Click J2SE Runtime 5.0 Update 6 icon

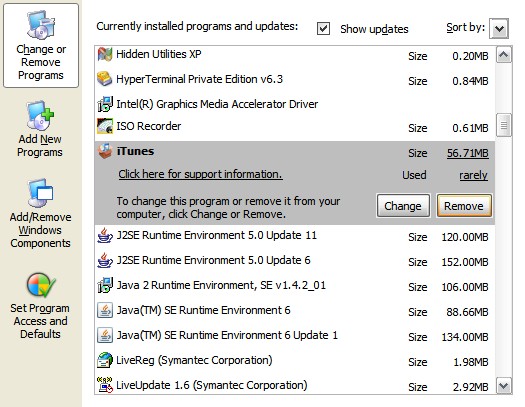105,260
